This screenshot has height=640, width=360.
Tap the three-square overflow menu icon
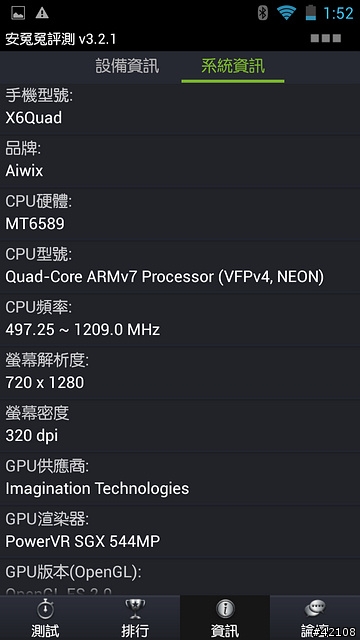pos(326,38)
